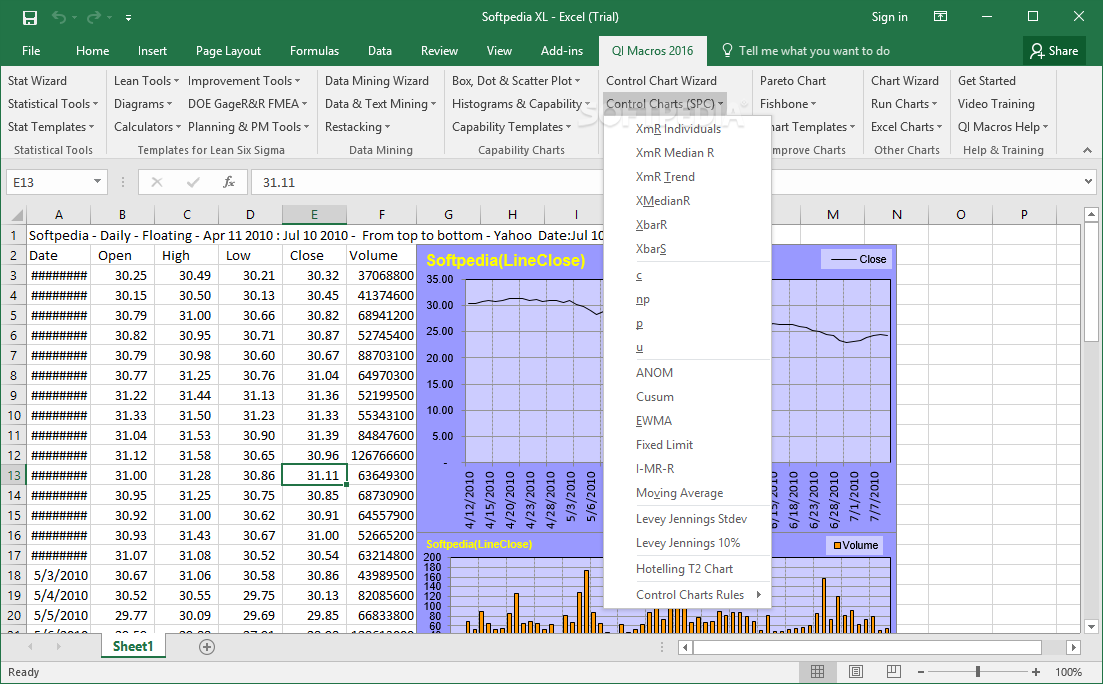This screenshot has height=684, width=1103.
Task: Click the zoom slider handle
Action: pos(978,672)
